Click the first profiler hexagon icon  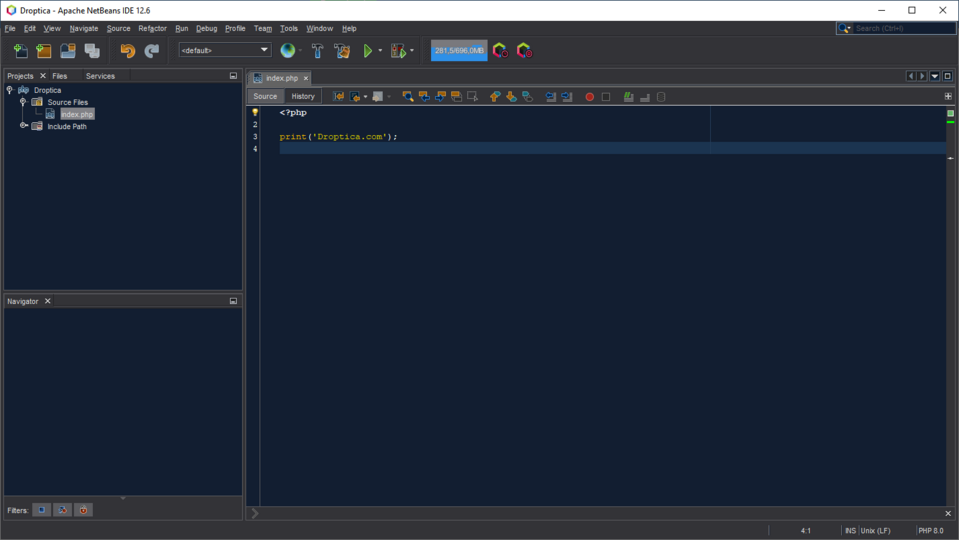coord(500,51)
